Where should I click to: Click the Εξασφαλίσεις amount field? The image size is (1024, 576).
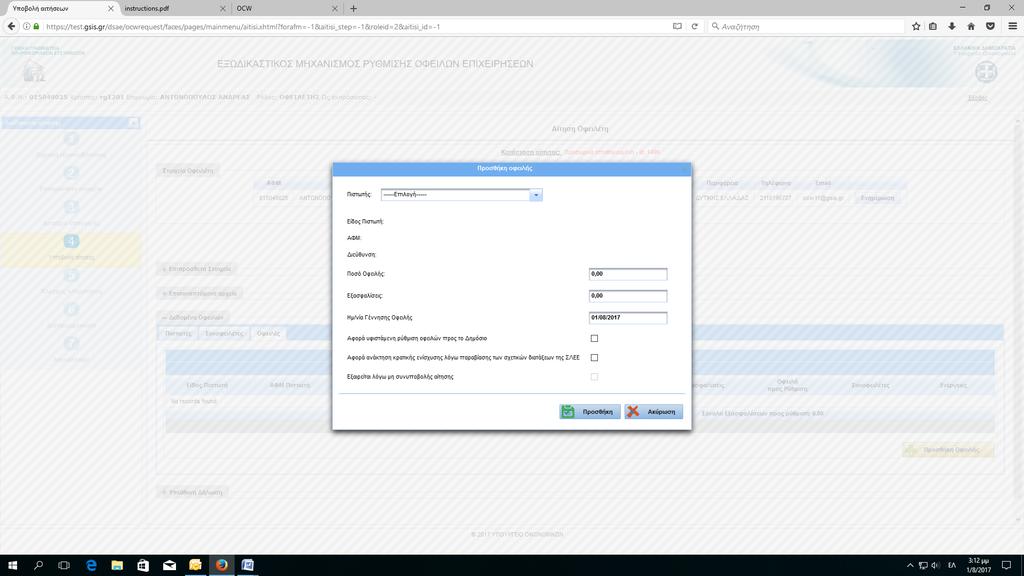(x=628, y=296)
